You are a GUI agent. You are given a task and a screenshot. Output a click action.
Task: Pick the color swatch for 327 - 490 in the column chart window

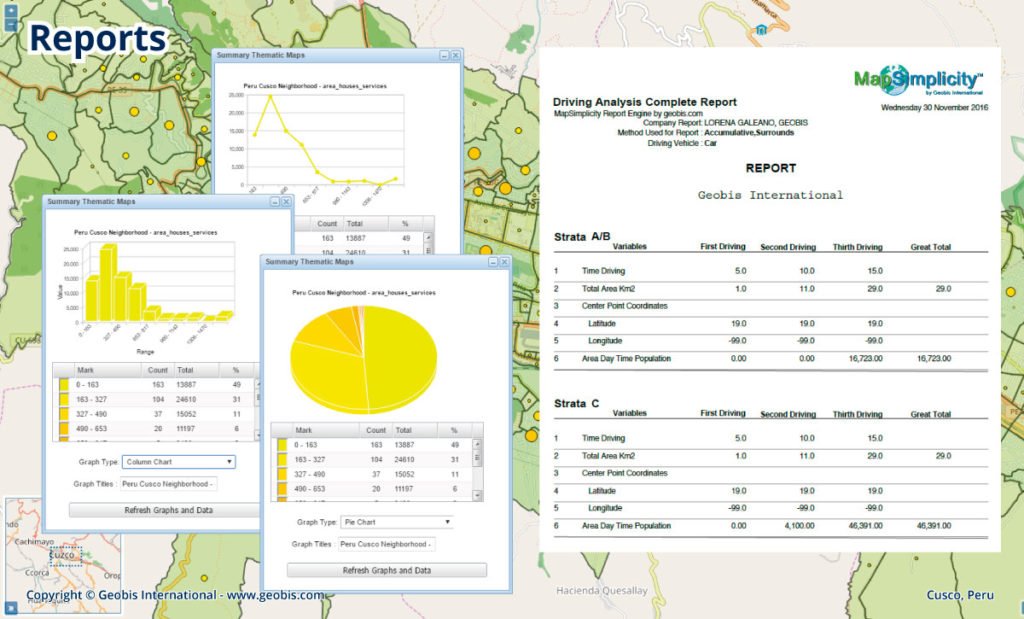tap(64, 415)
